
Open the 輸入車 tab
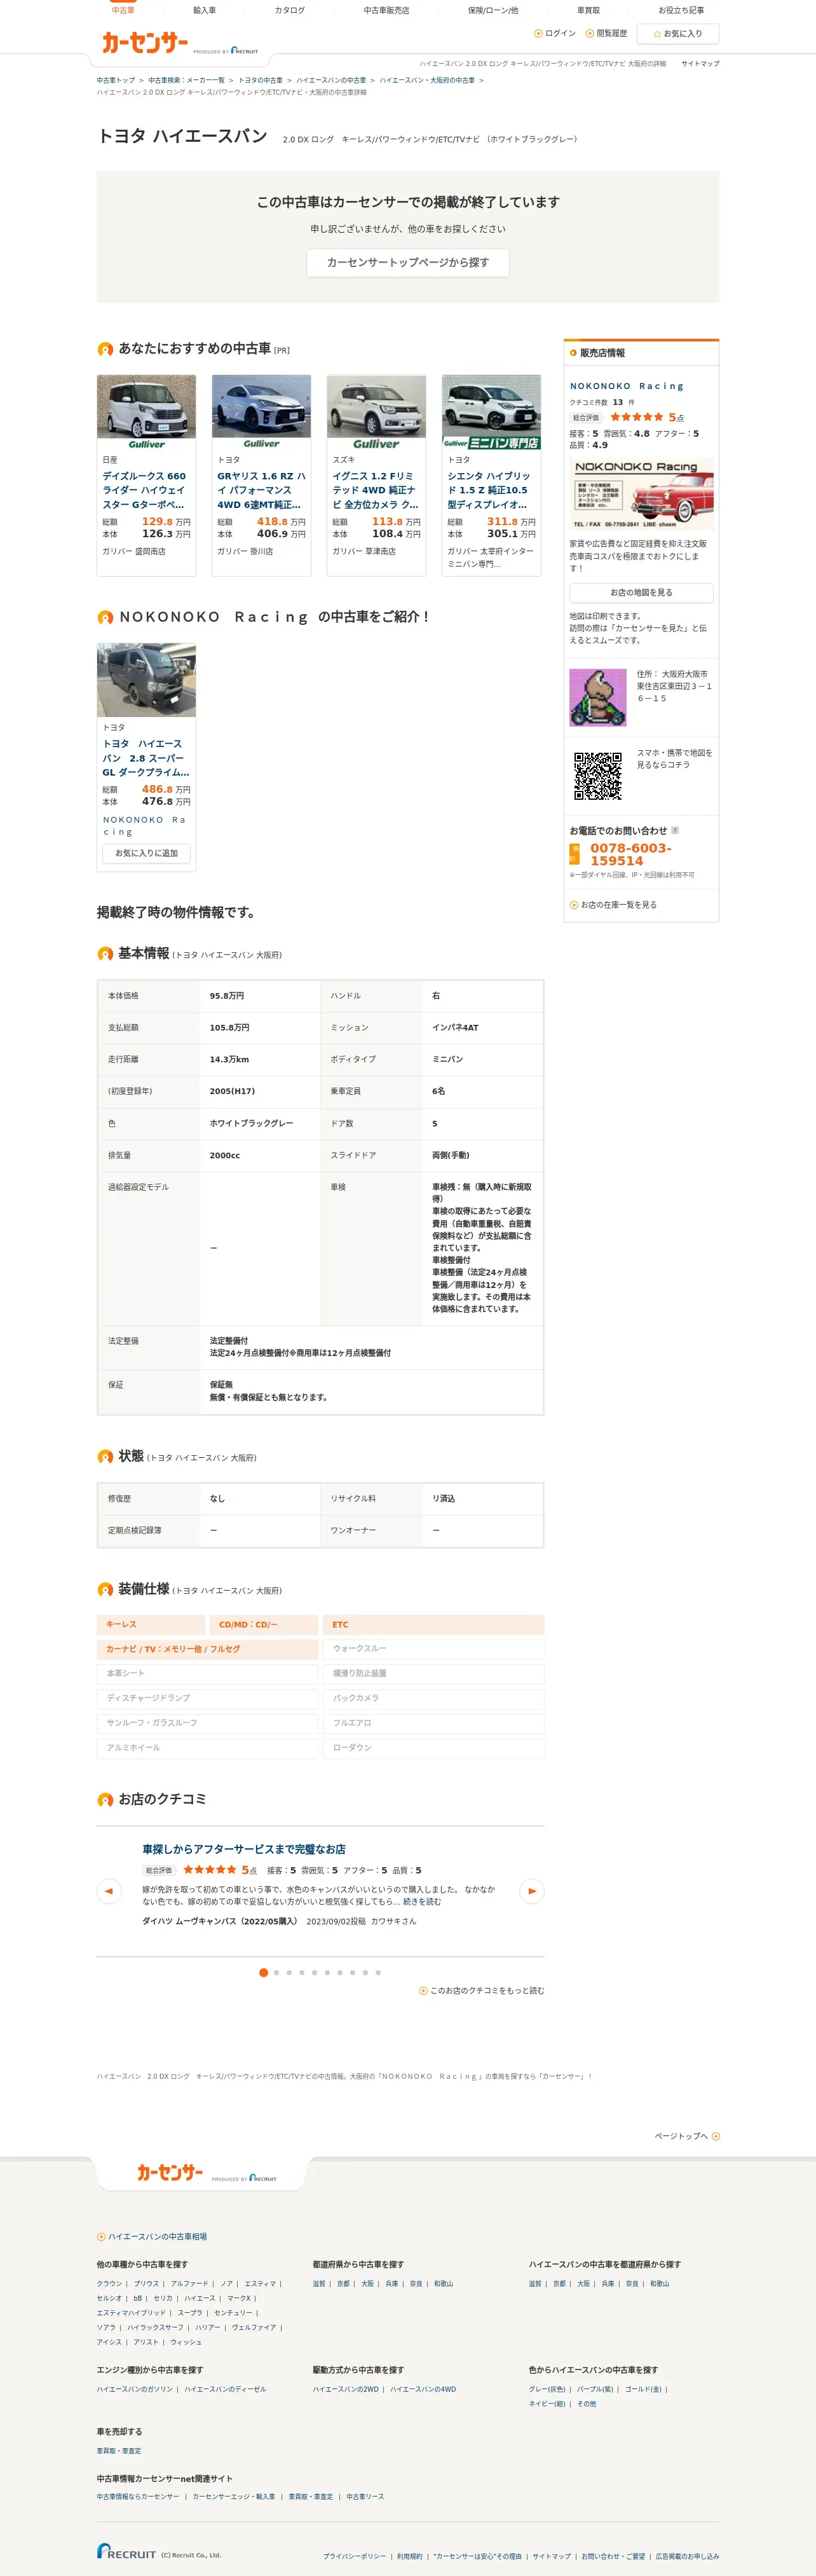click(204, 10)
